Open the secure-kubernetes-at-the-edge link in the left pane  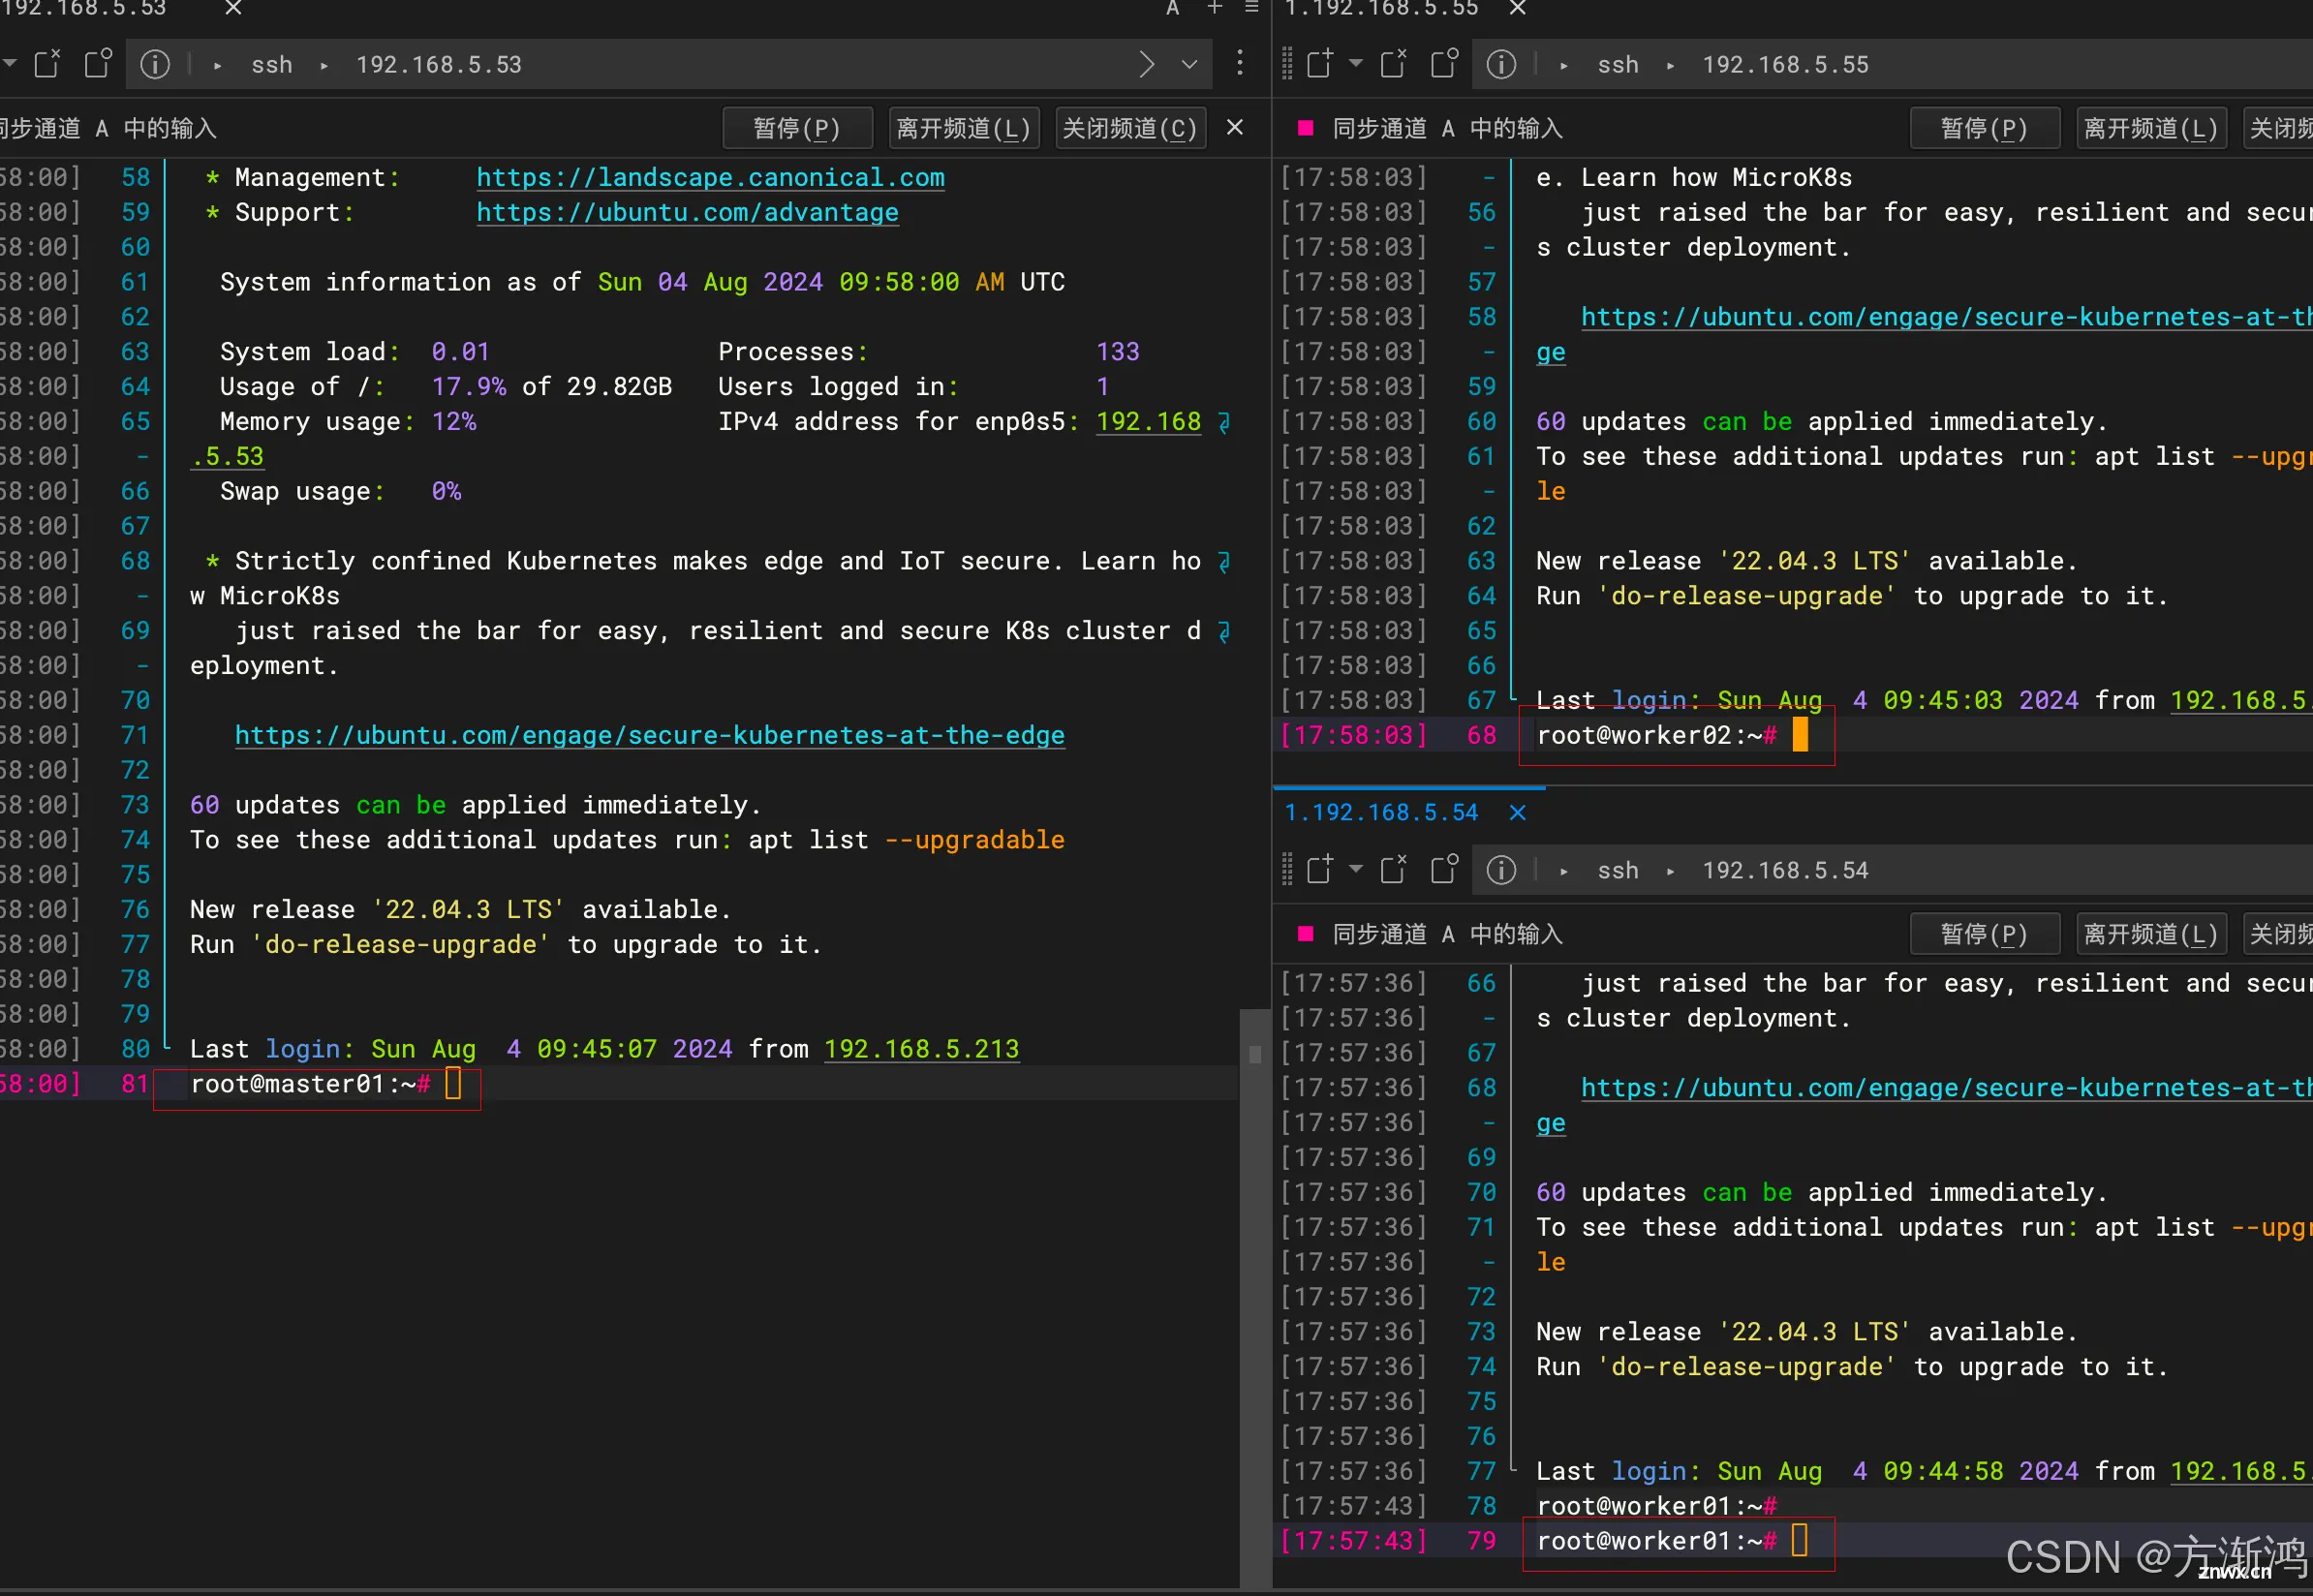tap(650, 736)
